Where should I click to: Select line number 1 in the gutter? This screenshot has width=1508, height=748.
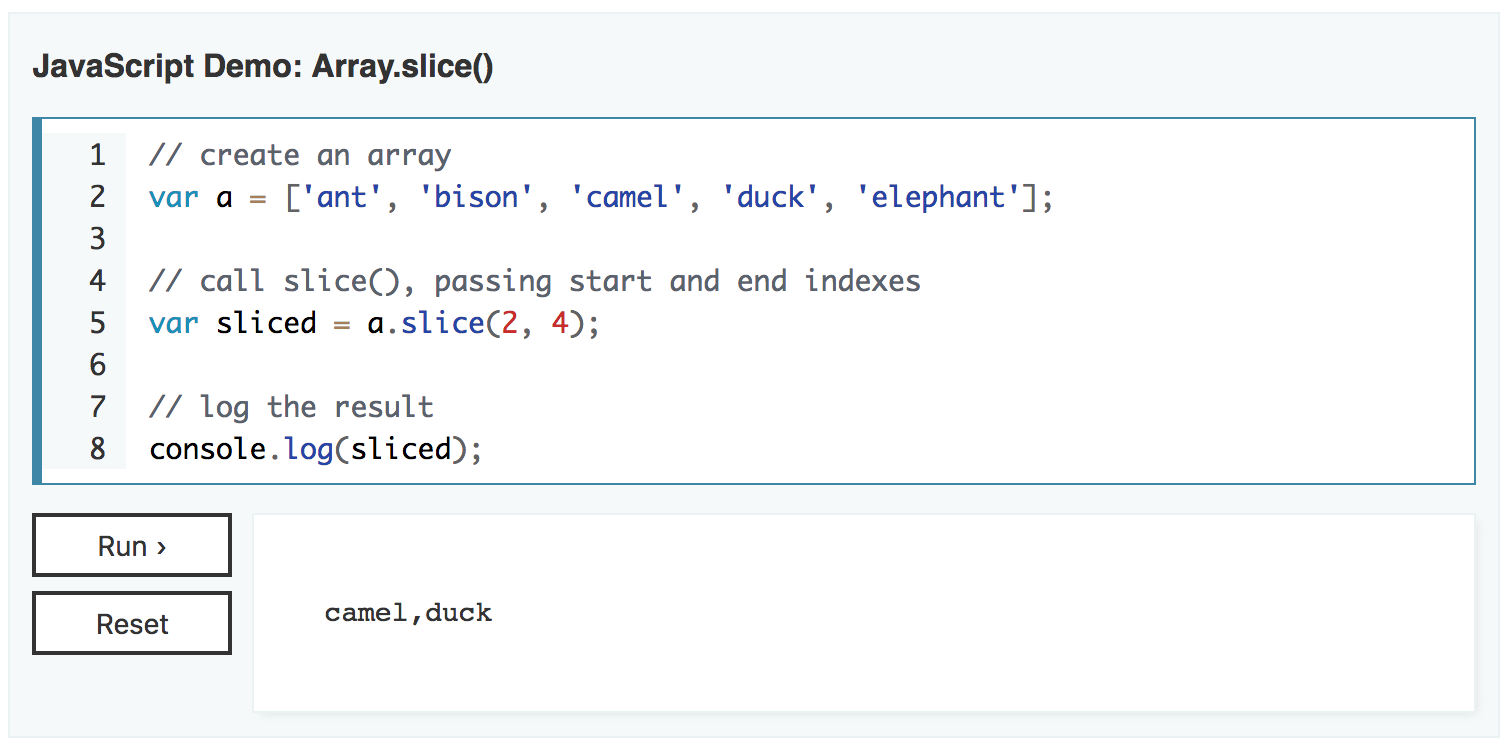[x=97, y=155]
